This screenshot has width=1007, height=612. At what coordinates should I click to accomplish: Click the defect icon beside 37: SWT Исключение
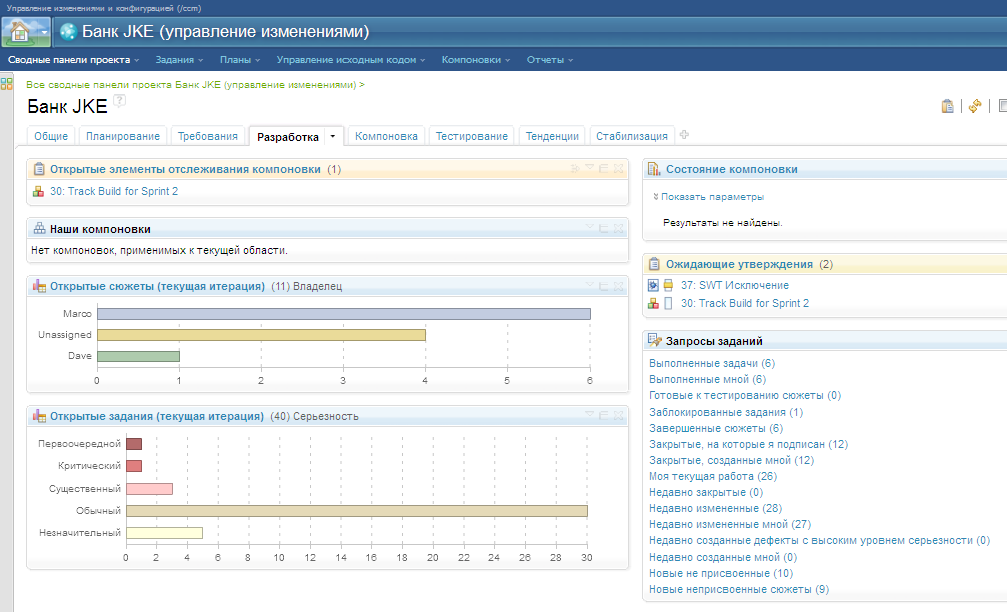tap(653, 285)
